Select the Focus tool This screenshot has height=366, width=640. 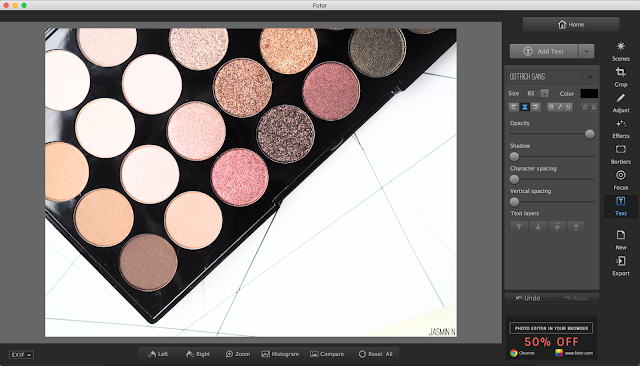click(x=620, y=180)
